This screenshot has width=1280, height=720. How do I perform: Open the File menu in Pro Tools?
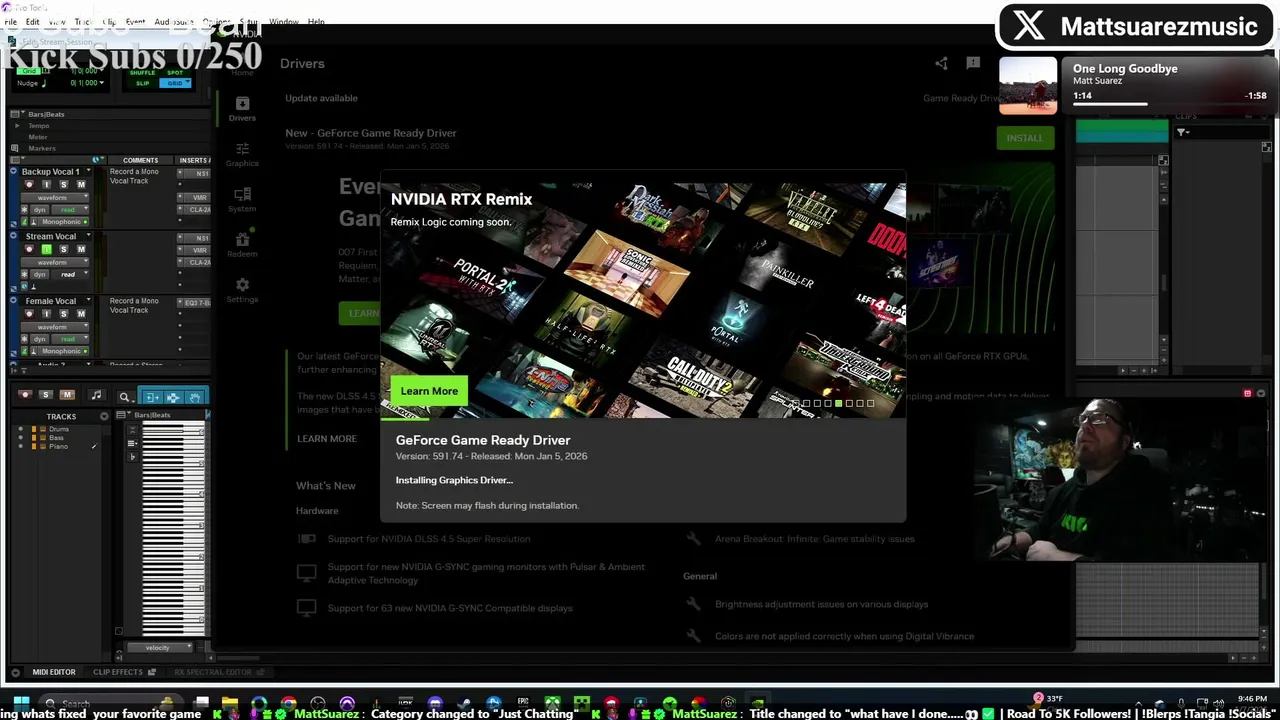pos(9,21)
